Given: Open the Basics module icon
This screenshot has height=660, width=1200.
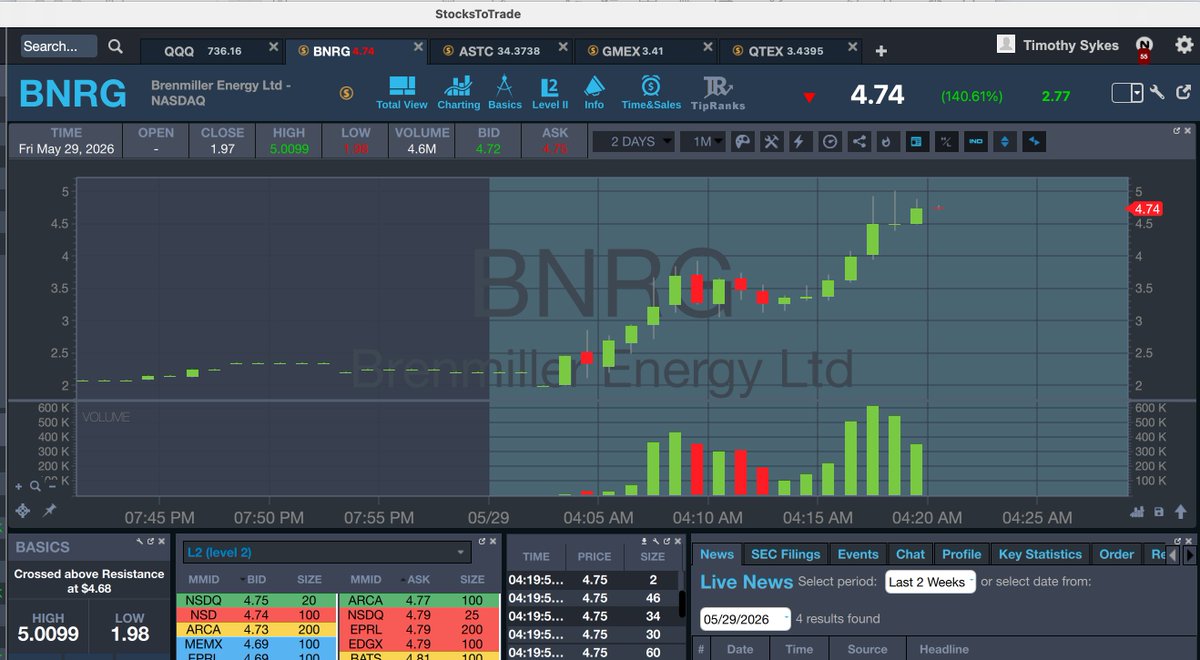Looking at the screenshot, I should (504, 92).
